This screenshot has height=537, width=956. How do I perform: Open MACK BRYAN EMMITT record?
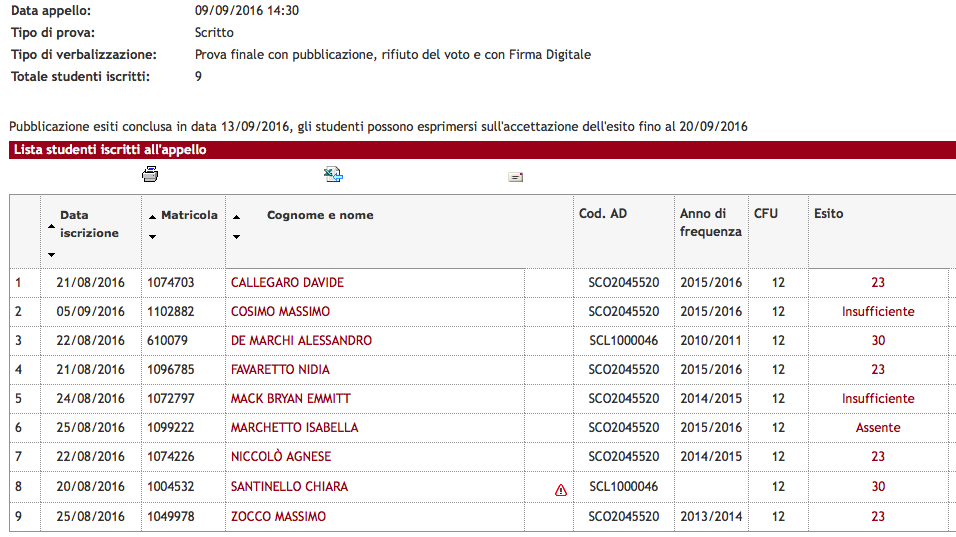click(x=291, y=399)
